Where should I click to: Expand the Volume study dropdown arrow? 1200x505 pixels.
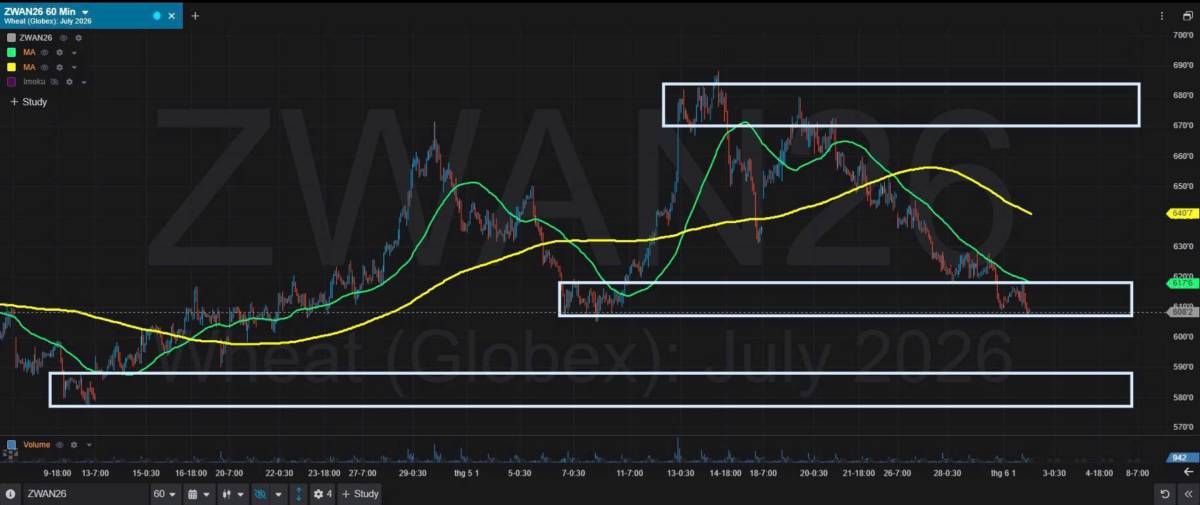(x=88, y=444)
